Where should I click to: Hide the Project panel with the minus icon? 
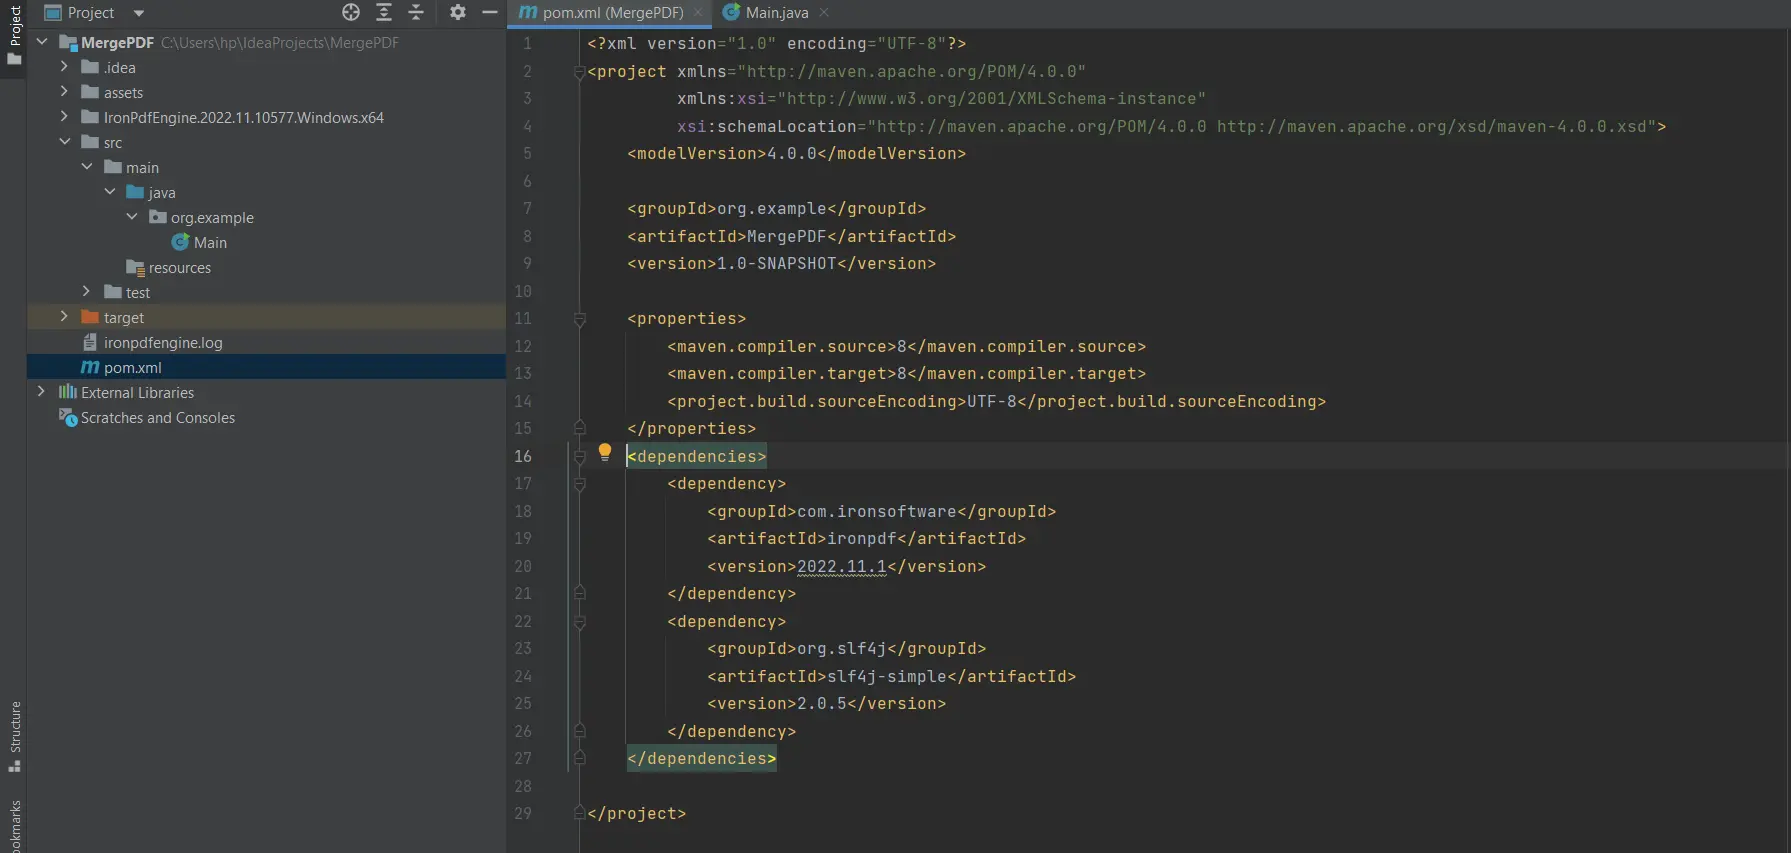[490, 12]
